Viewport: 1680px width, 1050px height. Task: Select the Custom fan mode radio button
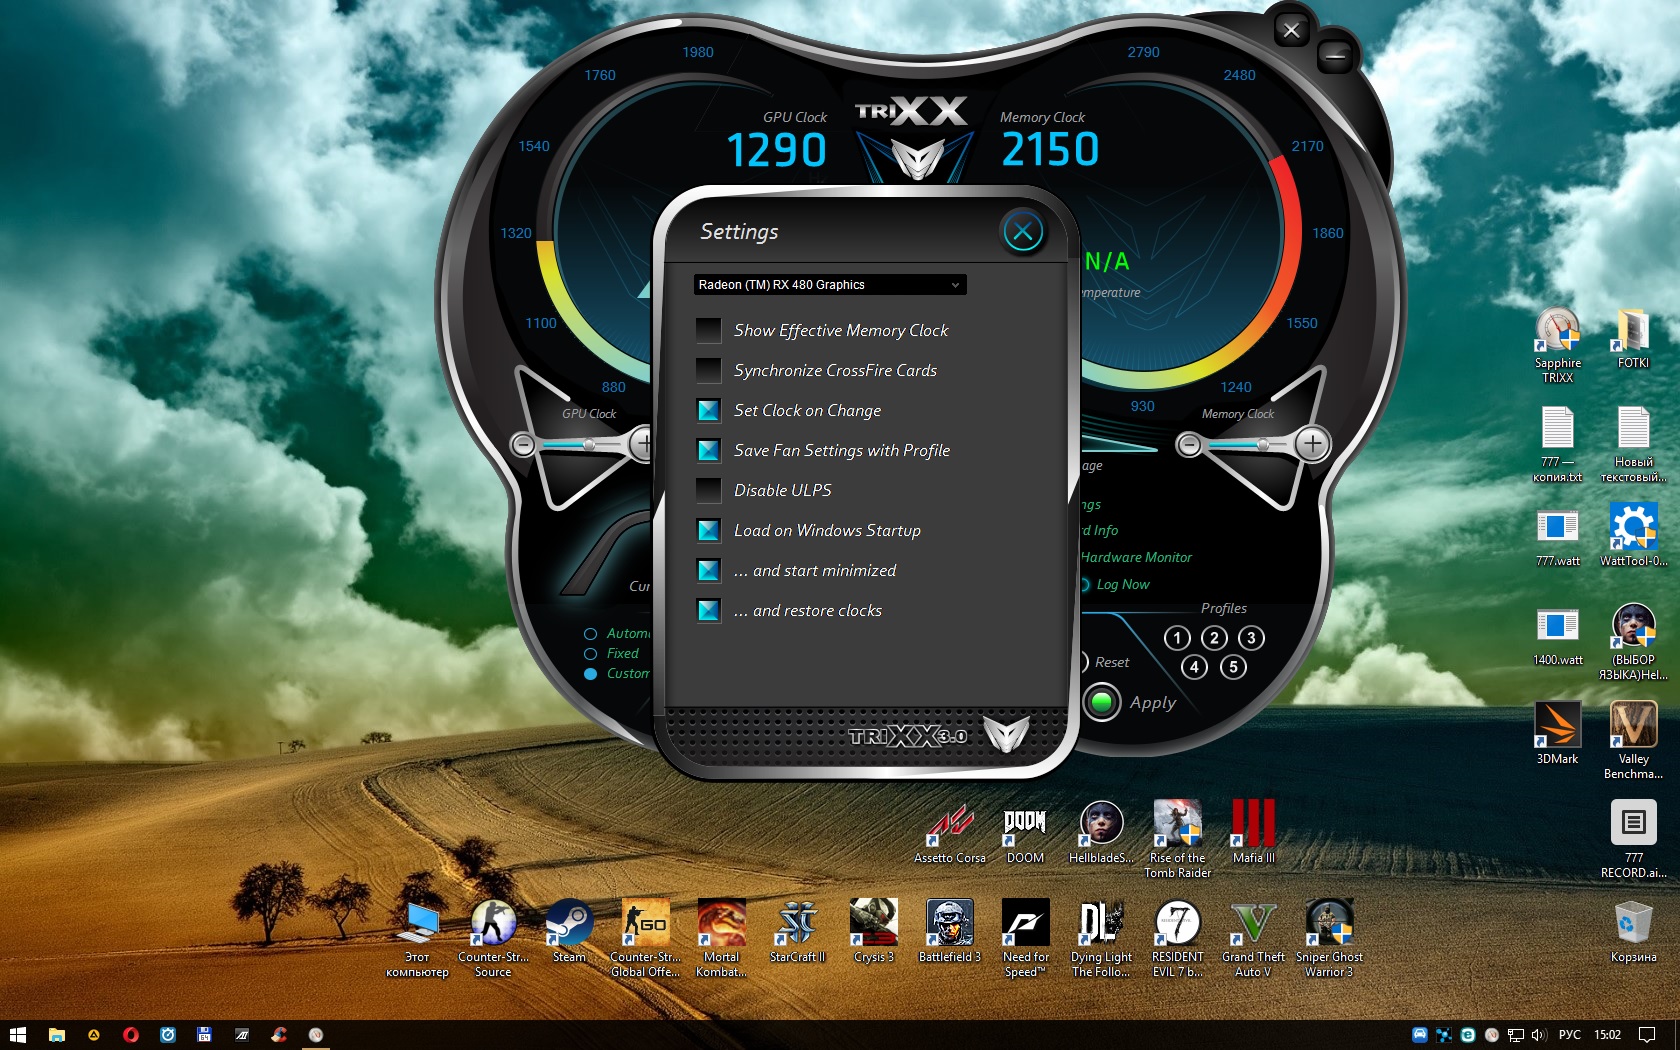pos(590,673)
